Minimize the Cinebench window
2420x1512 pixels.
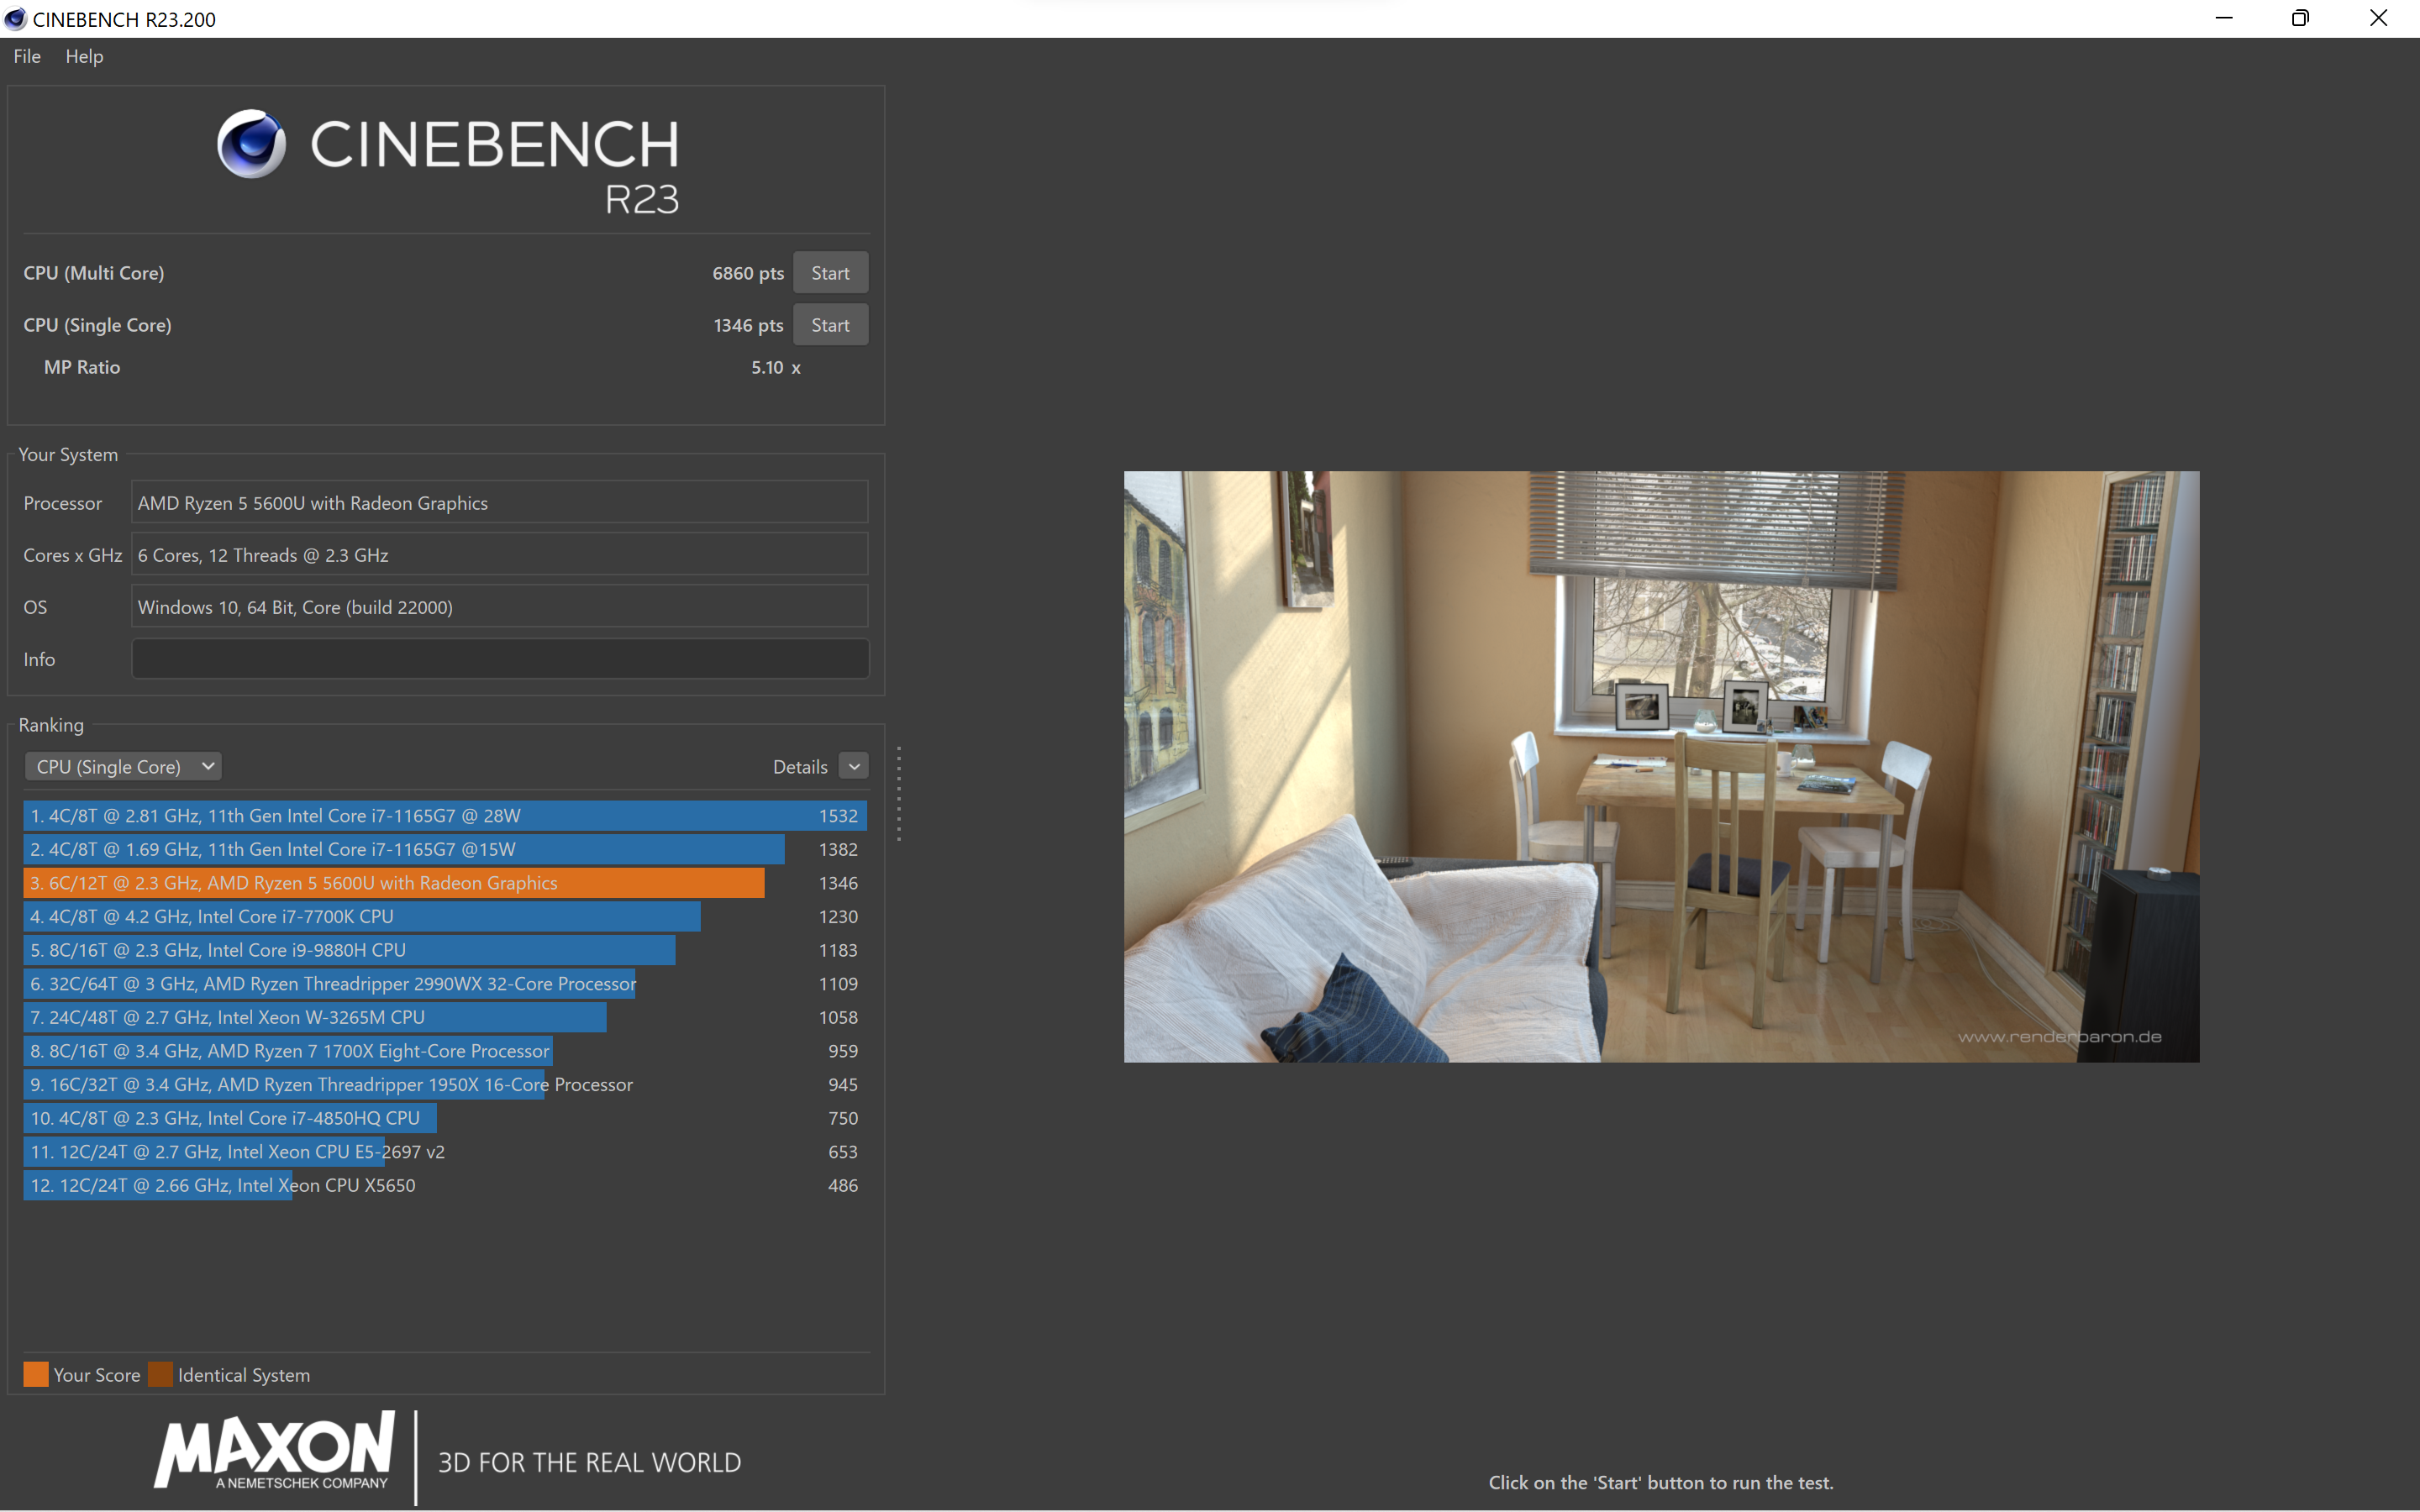(2224, 18)
